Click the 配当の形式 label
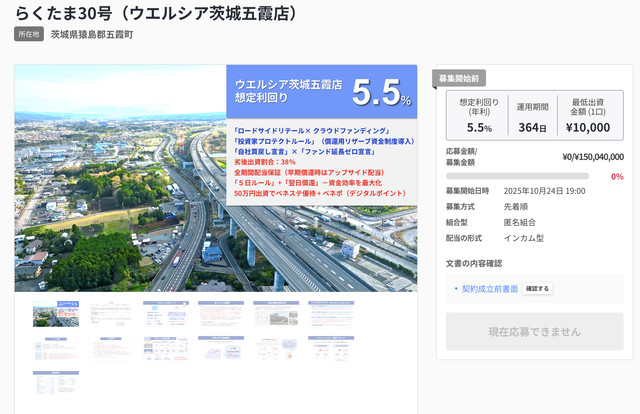This screenshot has width=640, height=414. [464, 238]
